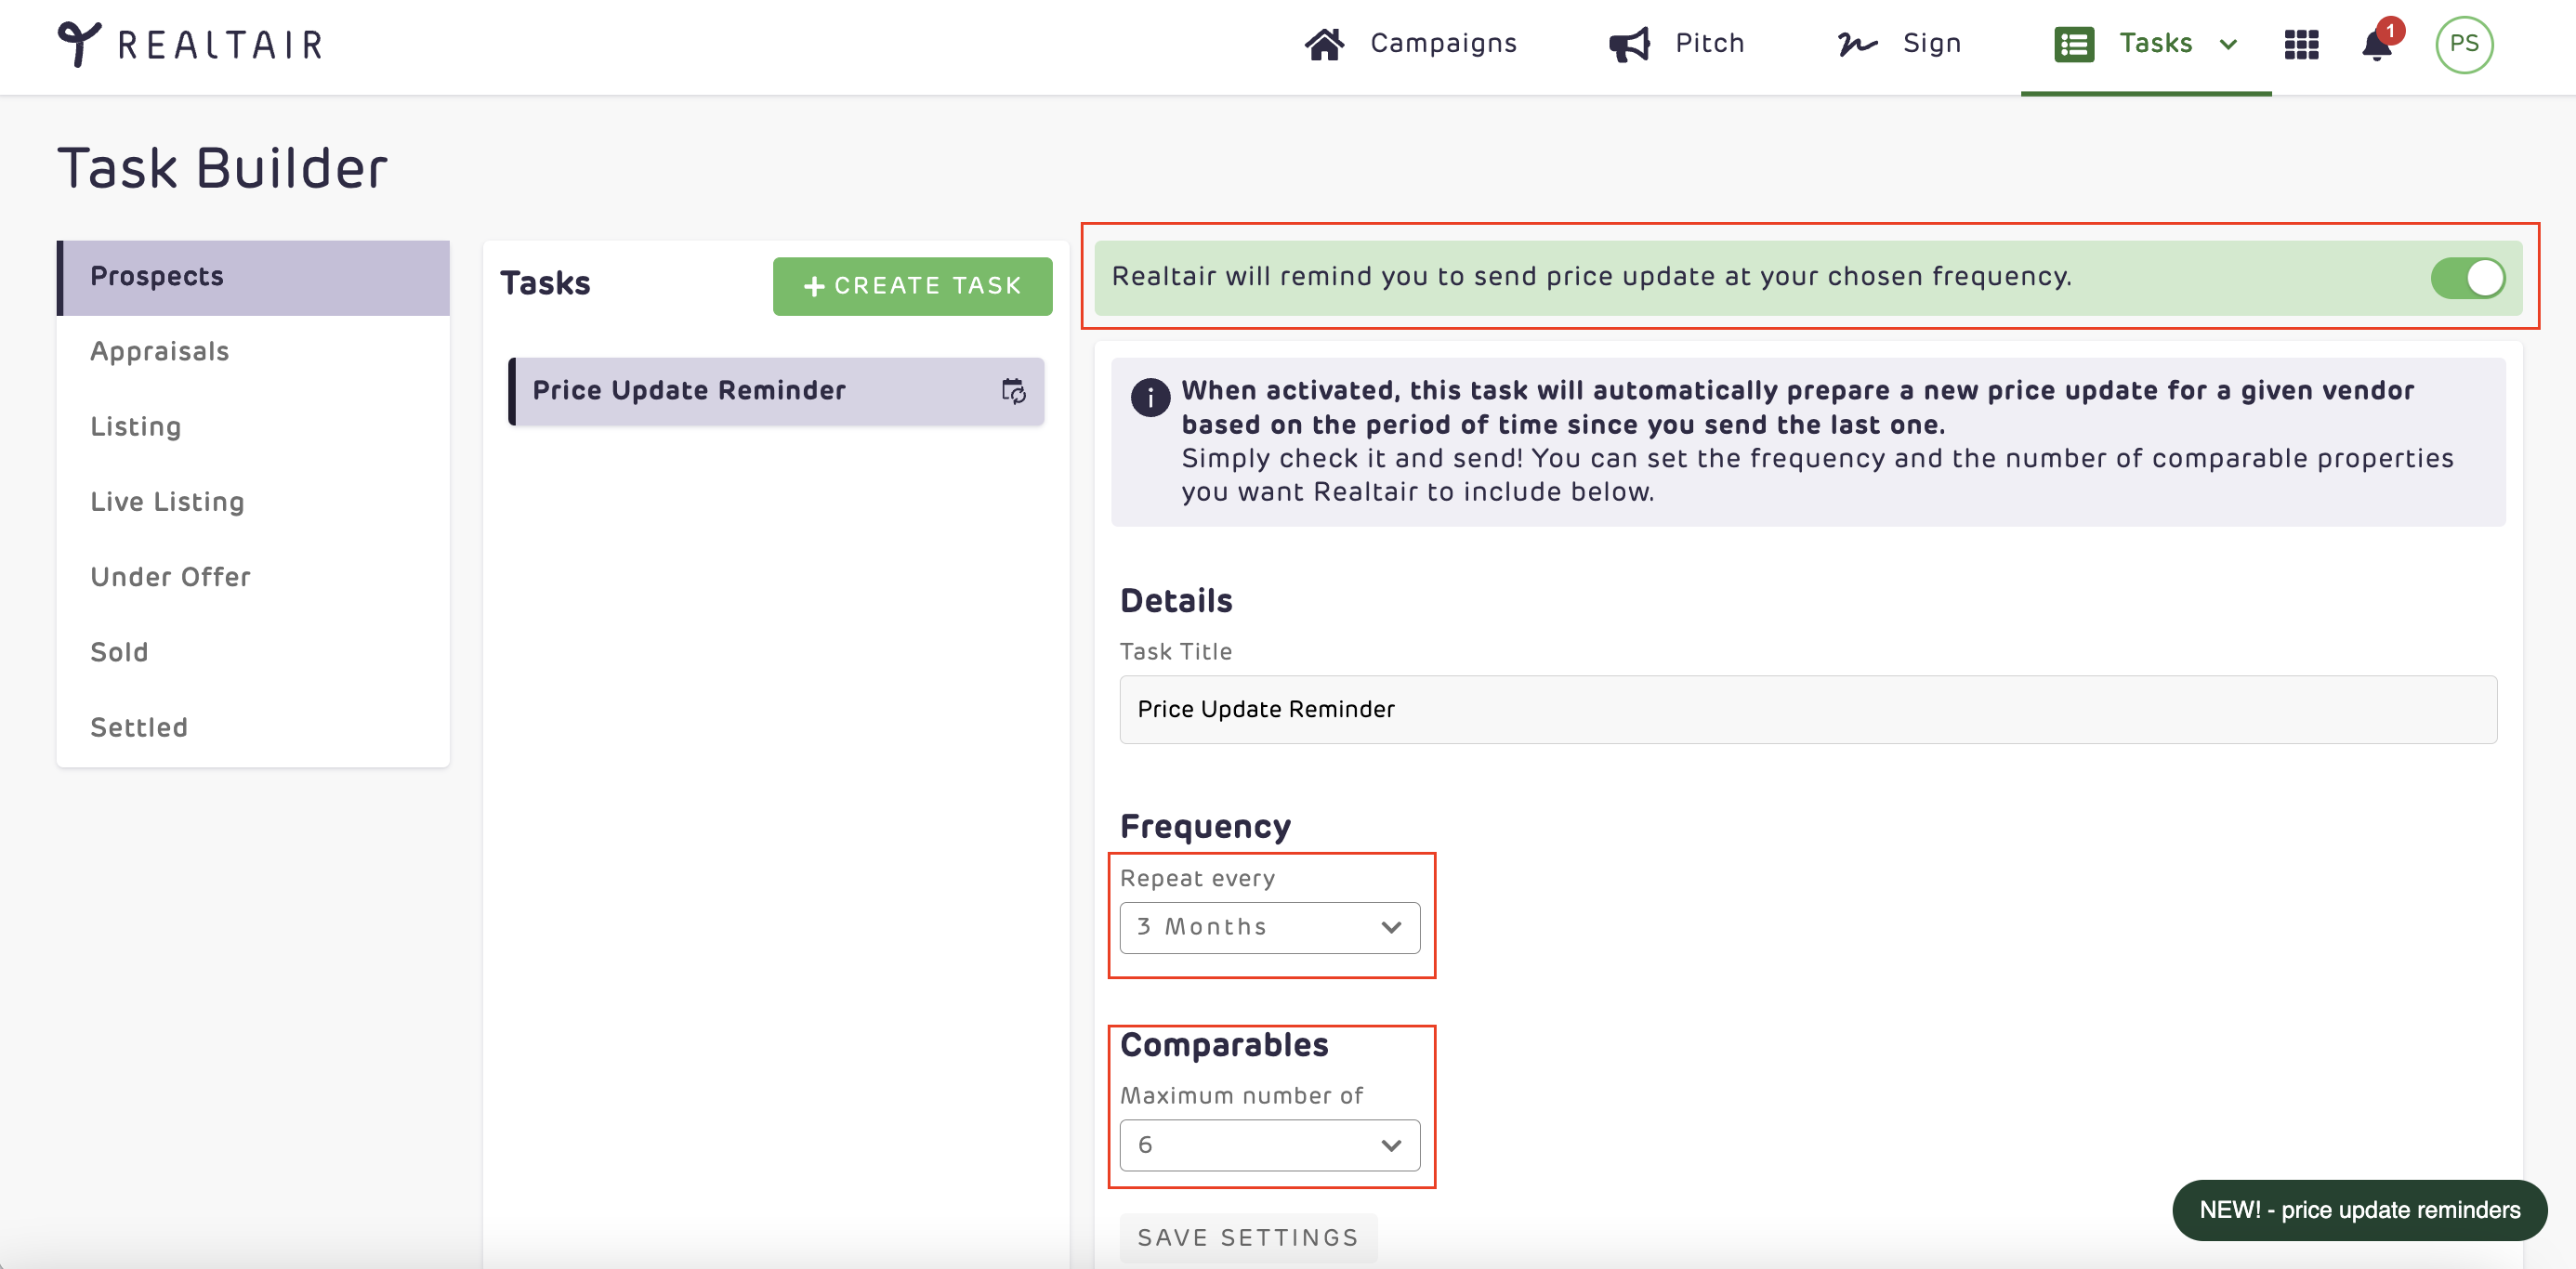Open PS user profile avatar
Viewport: 2576px width, 1269px height.
pyautogui.click(x=2463, y=44)
